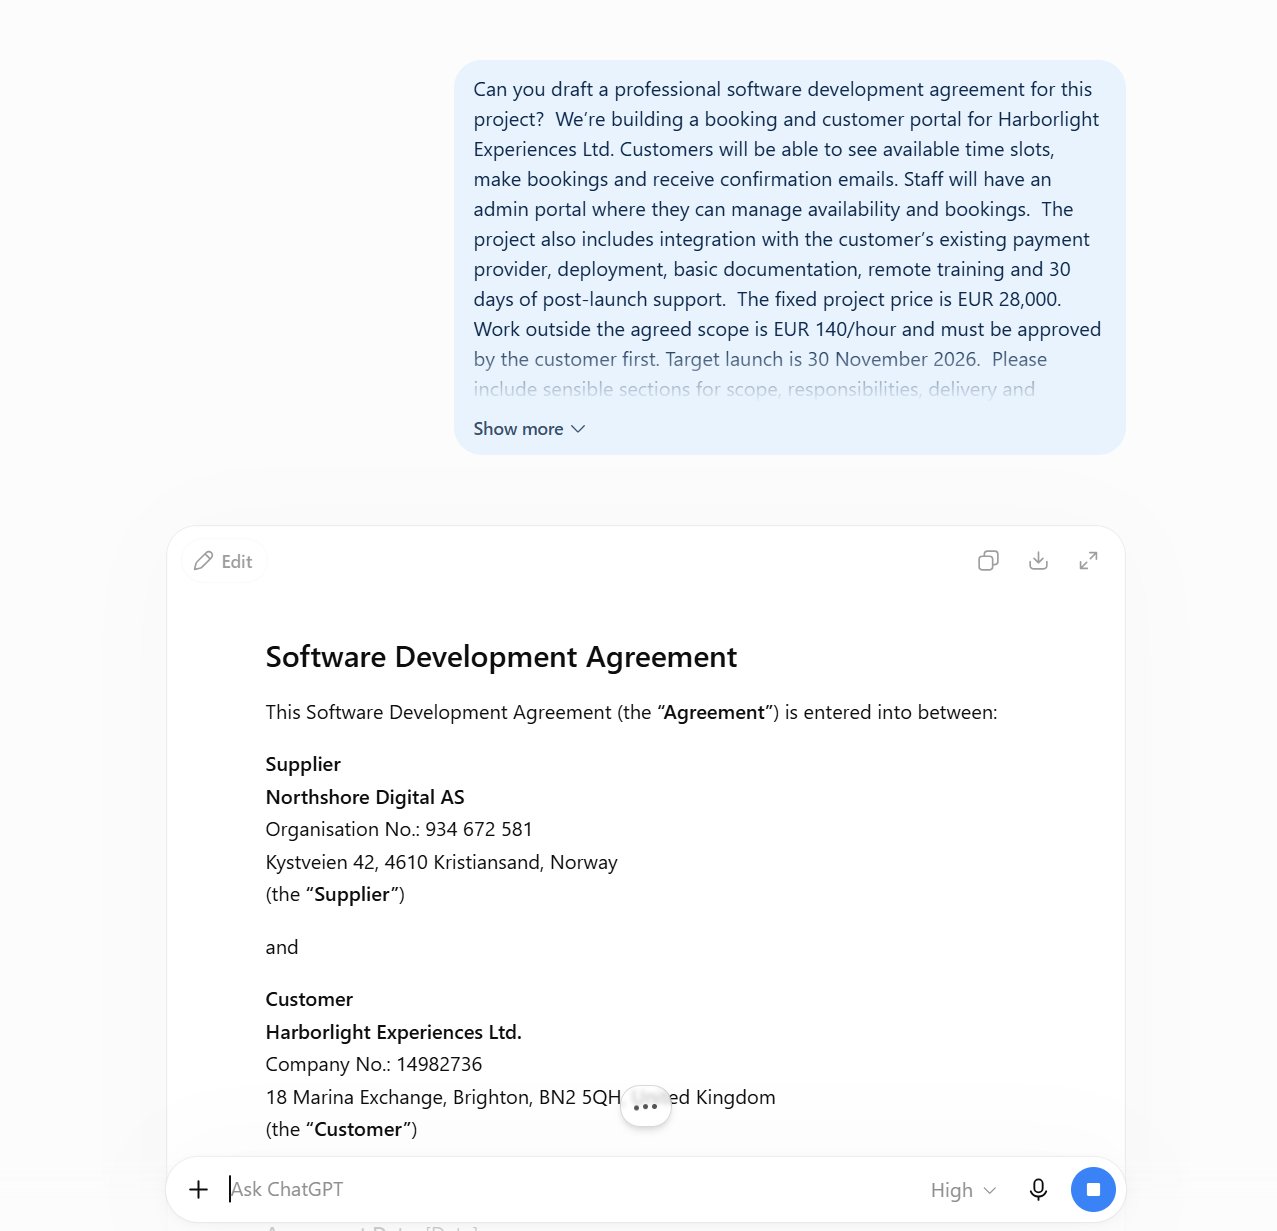
Task: Select the Kystveien 42, 4610 Kristiansand address line
Action: click(441, 862)
